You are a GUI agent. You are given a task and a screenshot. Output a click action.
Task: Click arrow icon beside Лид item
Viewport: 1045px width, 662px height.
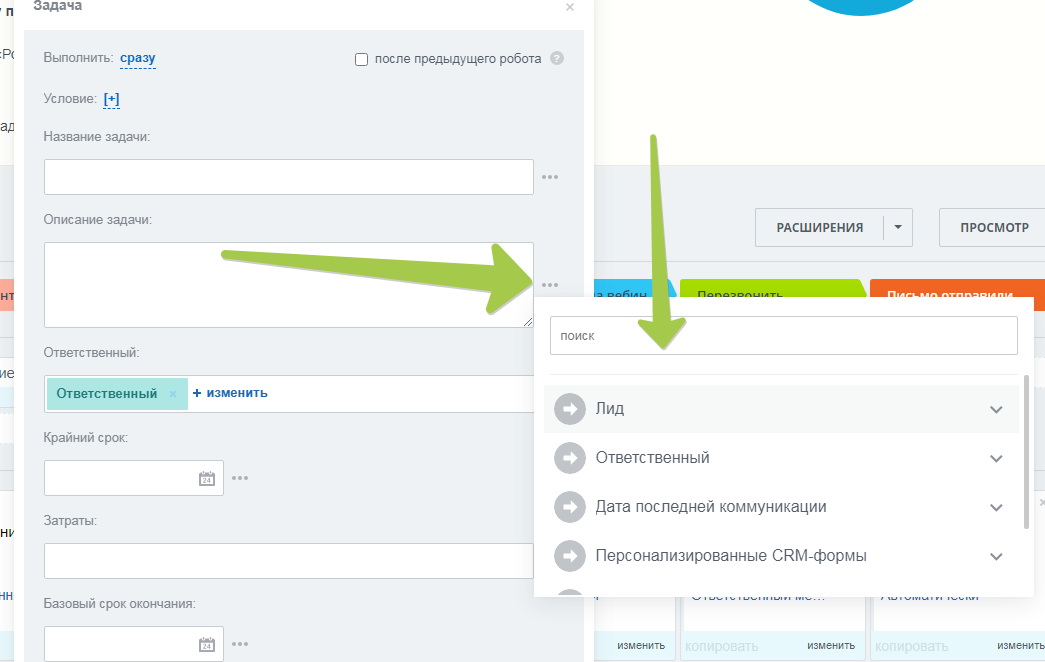[x=570, y=409]
